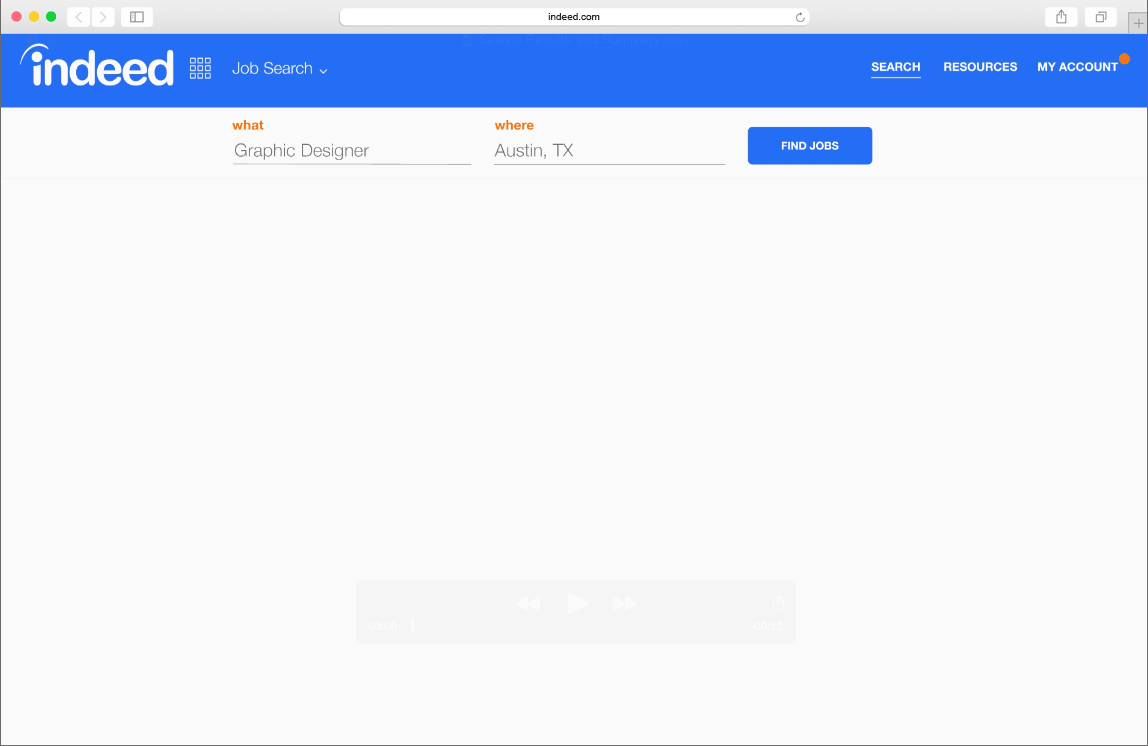Open the RESOURCES menu
Image resolution: width=1148 pixels, height=746 pixels.
tap(980, 67)
